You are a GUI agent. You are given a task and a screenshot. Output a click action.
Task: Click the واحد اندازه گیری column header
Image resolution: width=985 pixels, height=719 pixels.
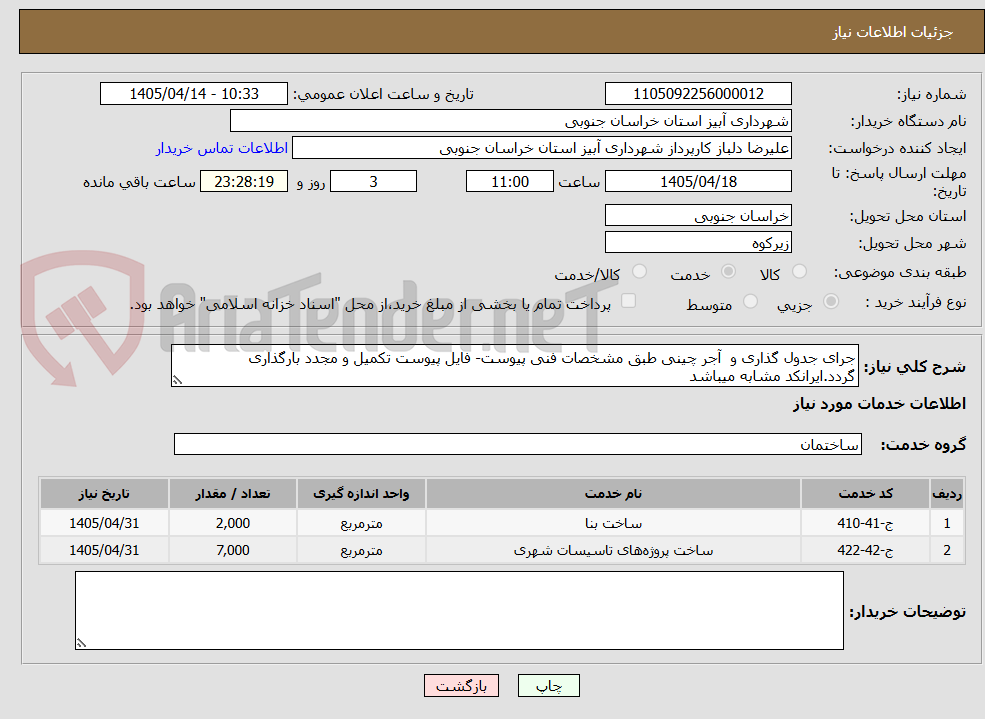[x=361, y=494]
